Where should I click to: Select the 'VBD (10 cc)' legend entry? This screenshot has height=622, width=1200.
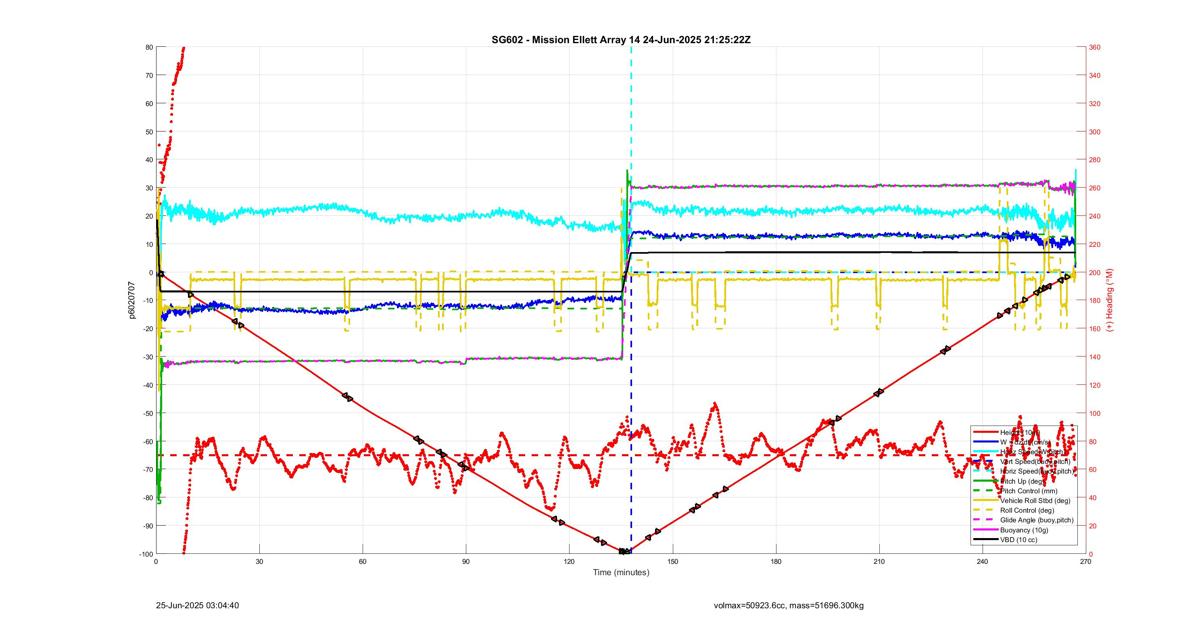(1019, 539)
